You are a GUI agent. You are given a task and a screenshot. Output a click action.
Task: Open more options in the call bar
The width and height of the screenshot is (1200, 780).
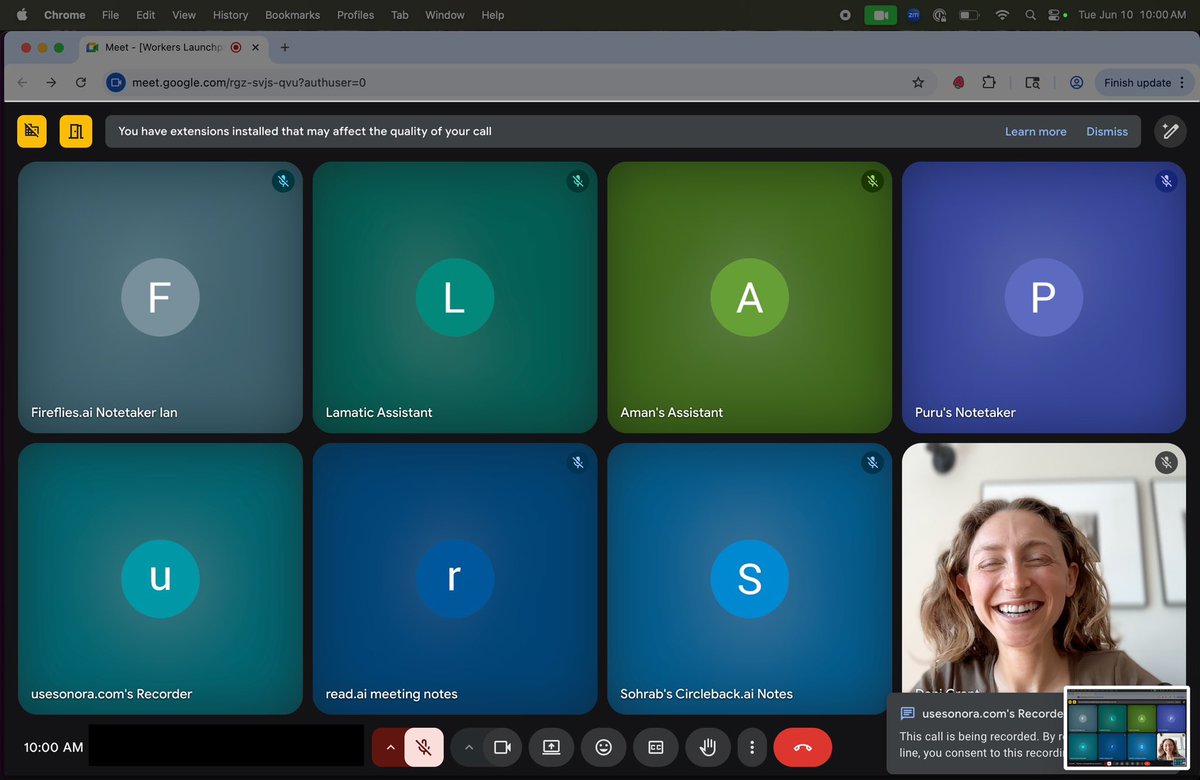[751, 747]
